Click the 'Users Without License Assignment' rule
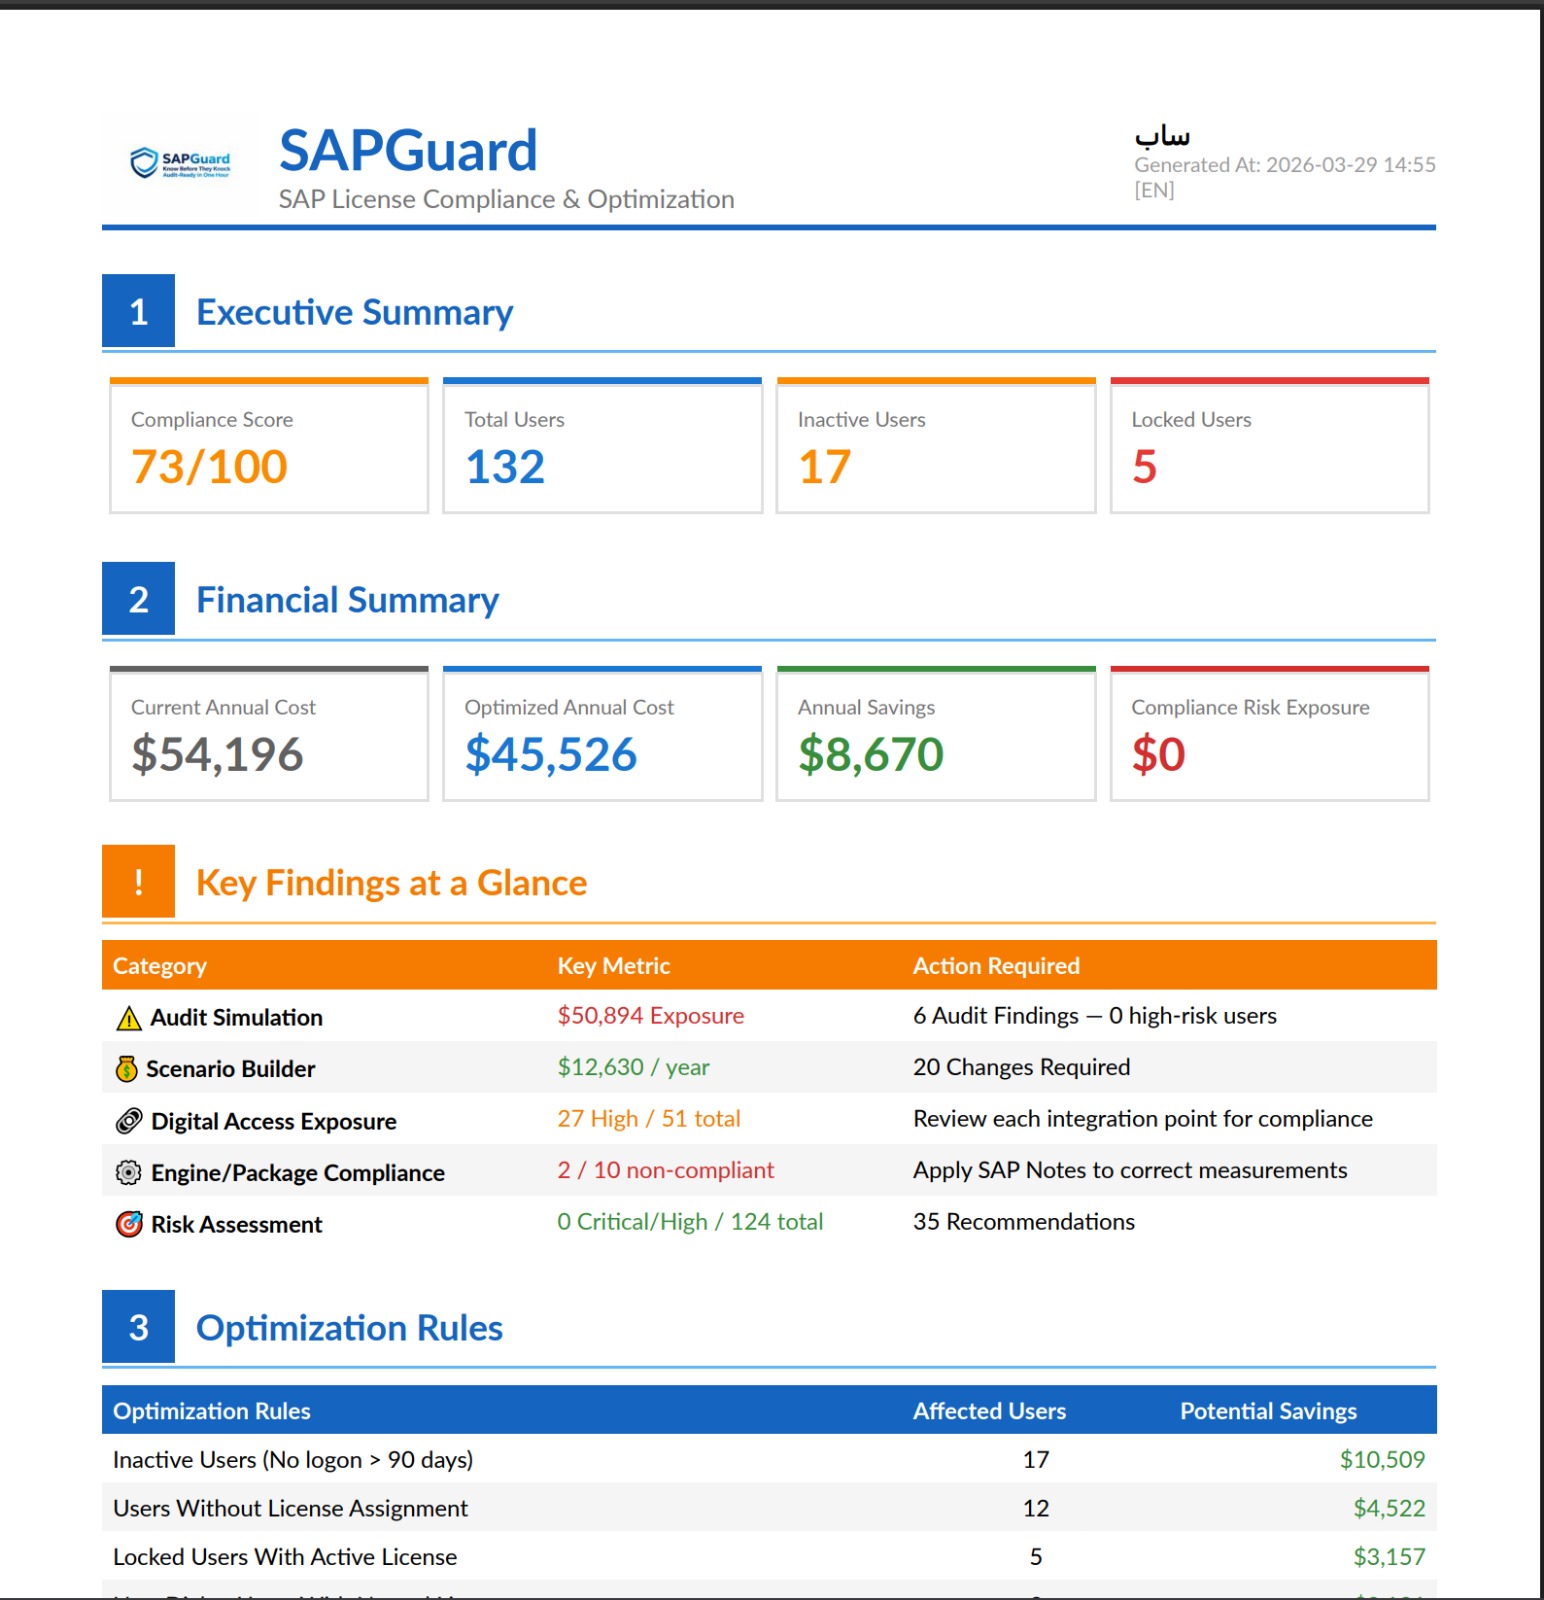 (291, 1508)
